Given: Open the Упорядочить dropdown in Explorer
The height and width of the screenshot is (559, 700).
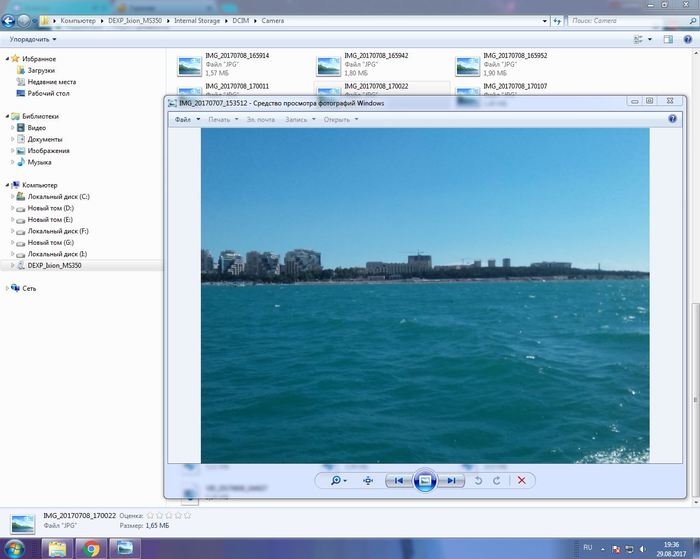Looking at the screenshot, I should coord(32,40).
